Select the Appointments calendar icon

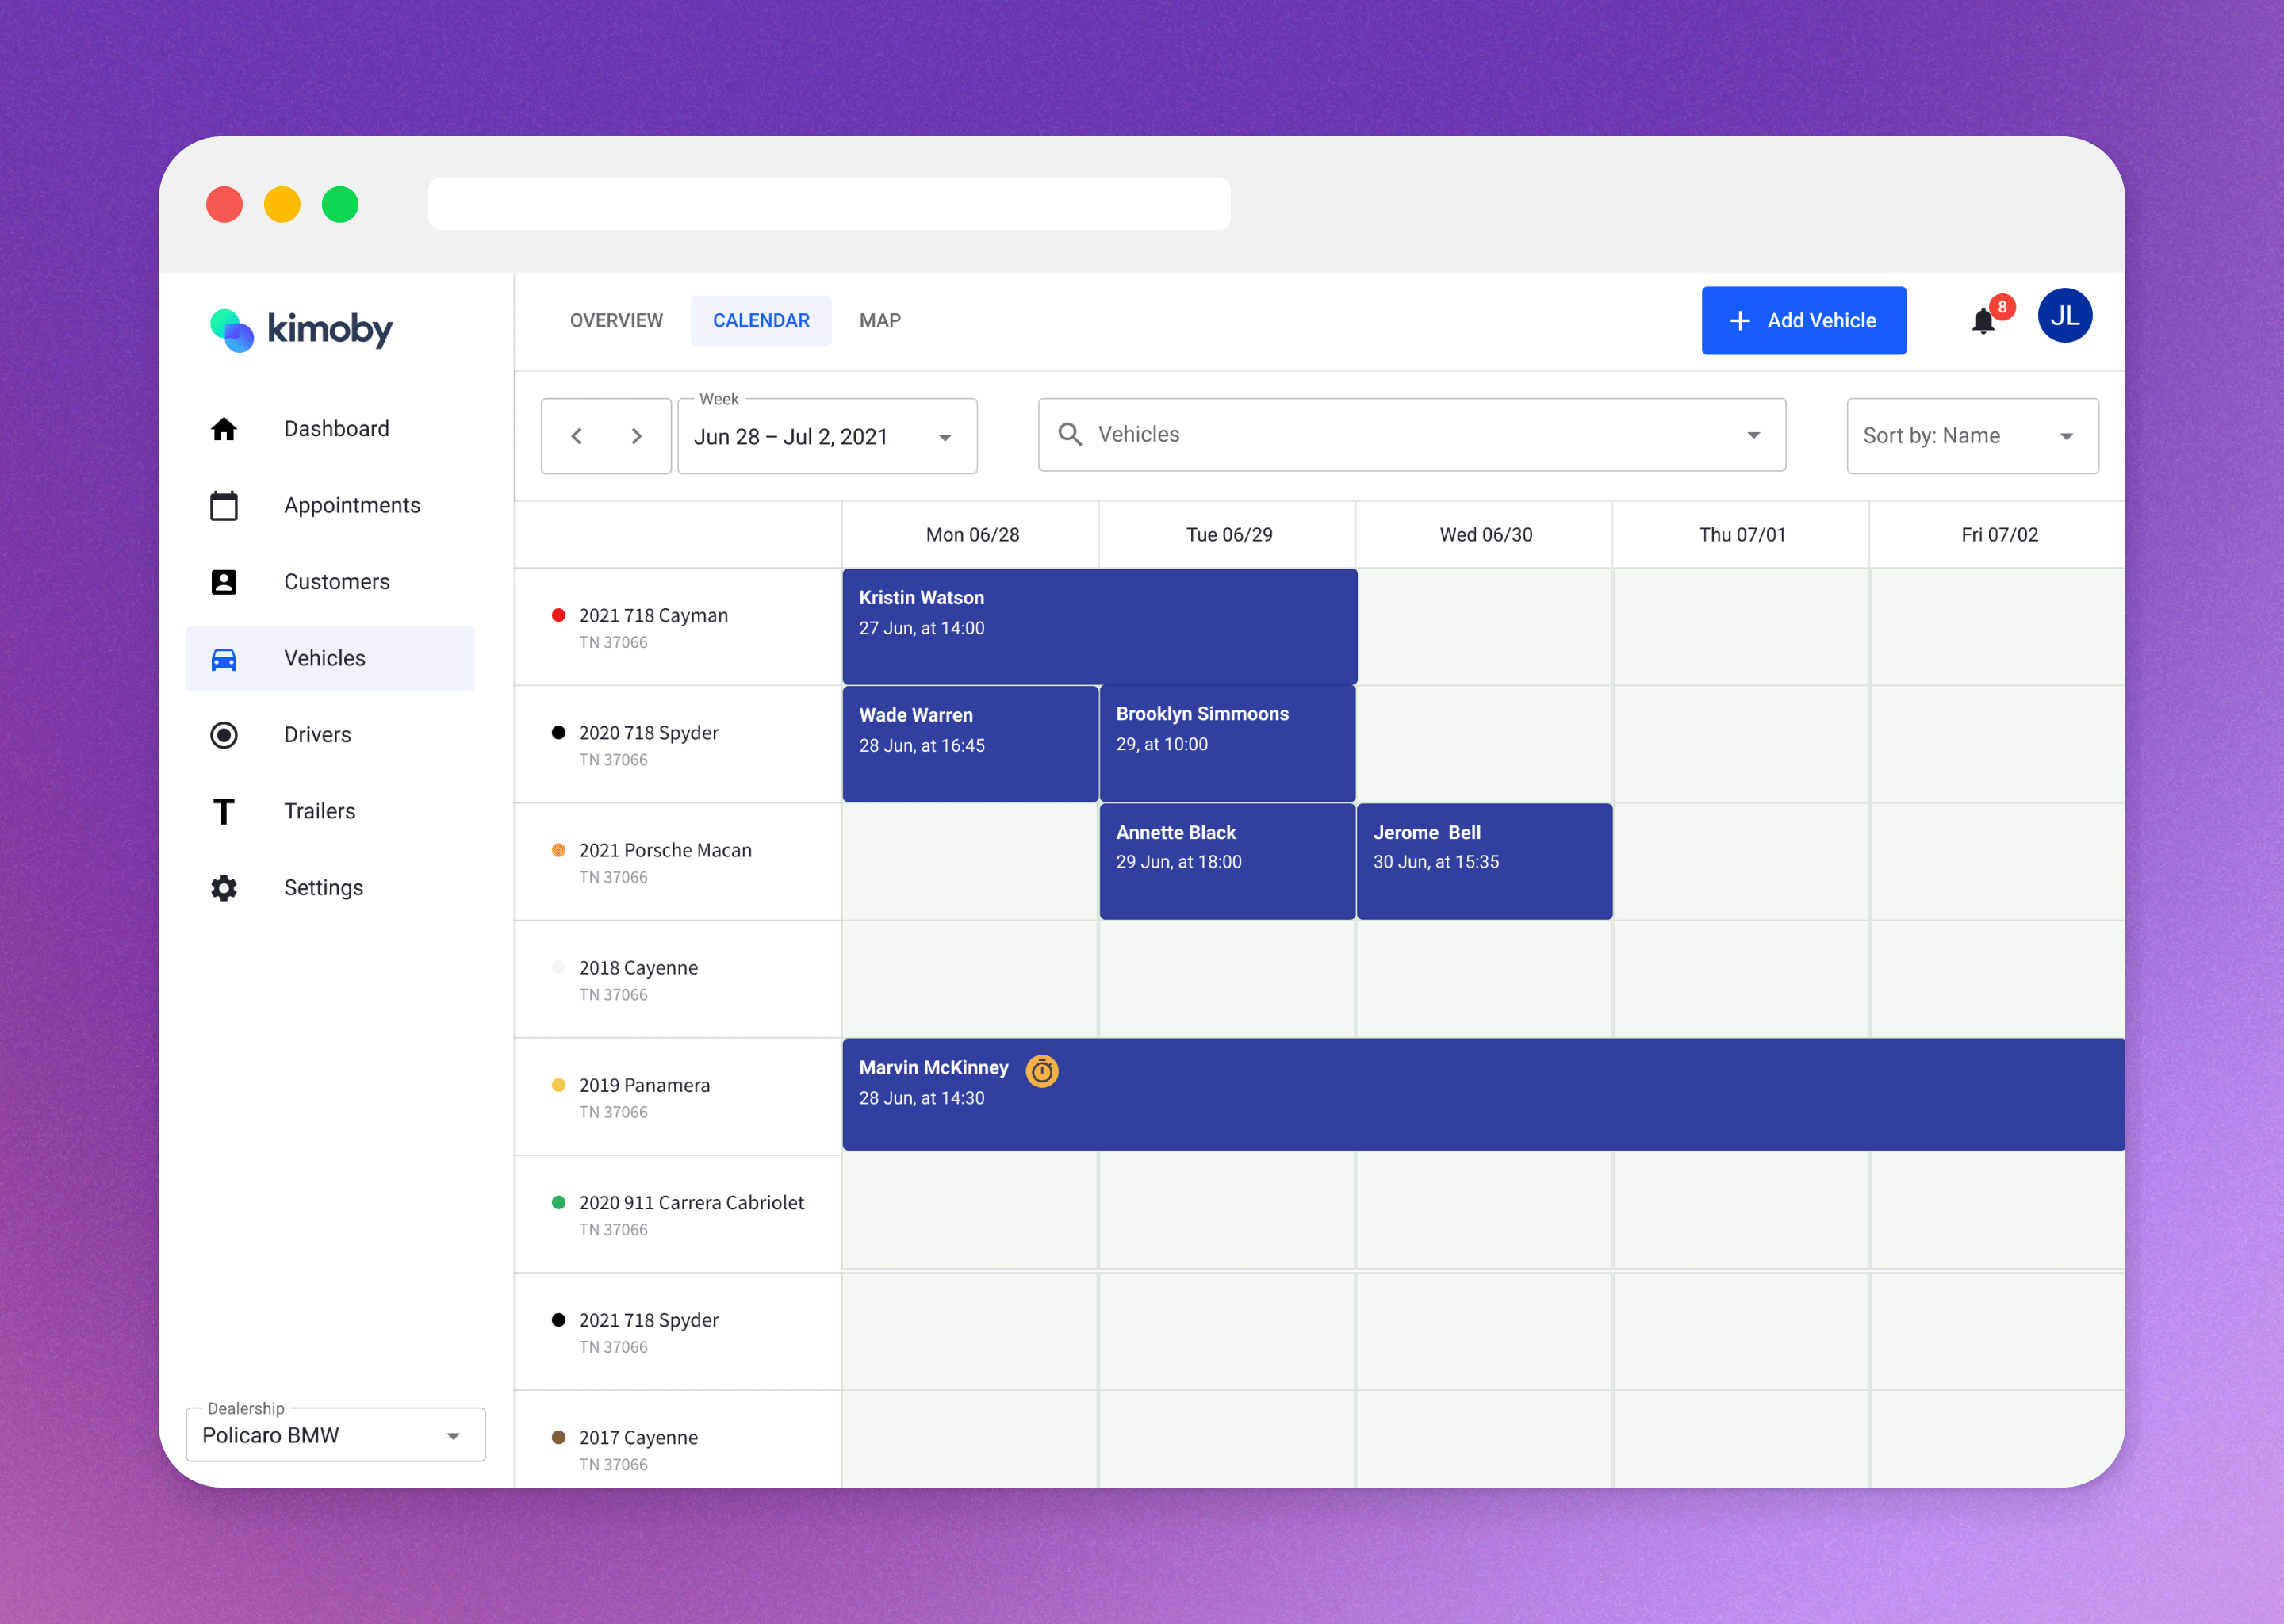tap(224, 505)
